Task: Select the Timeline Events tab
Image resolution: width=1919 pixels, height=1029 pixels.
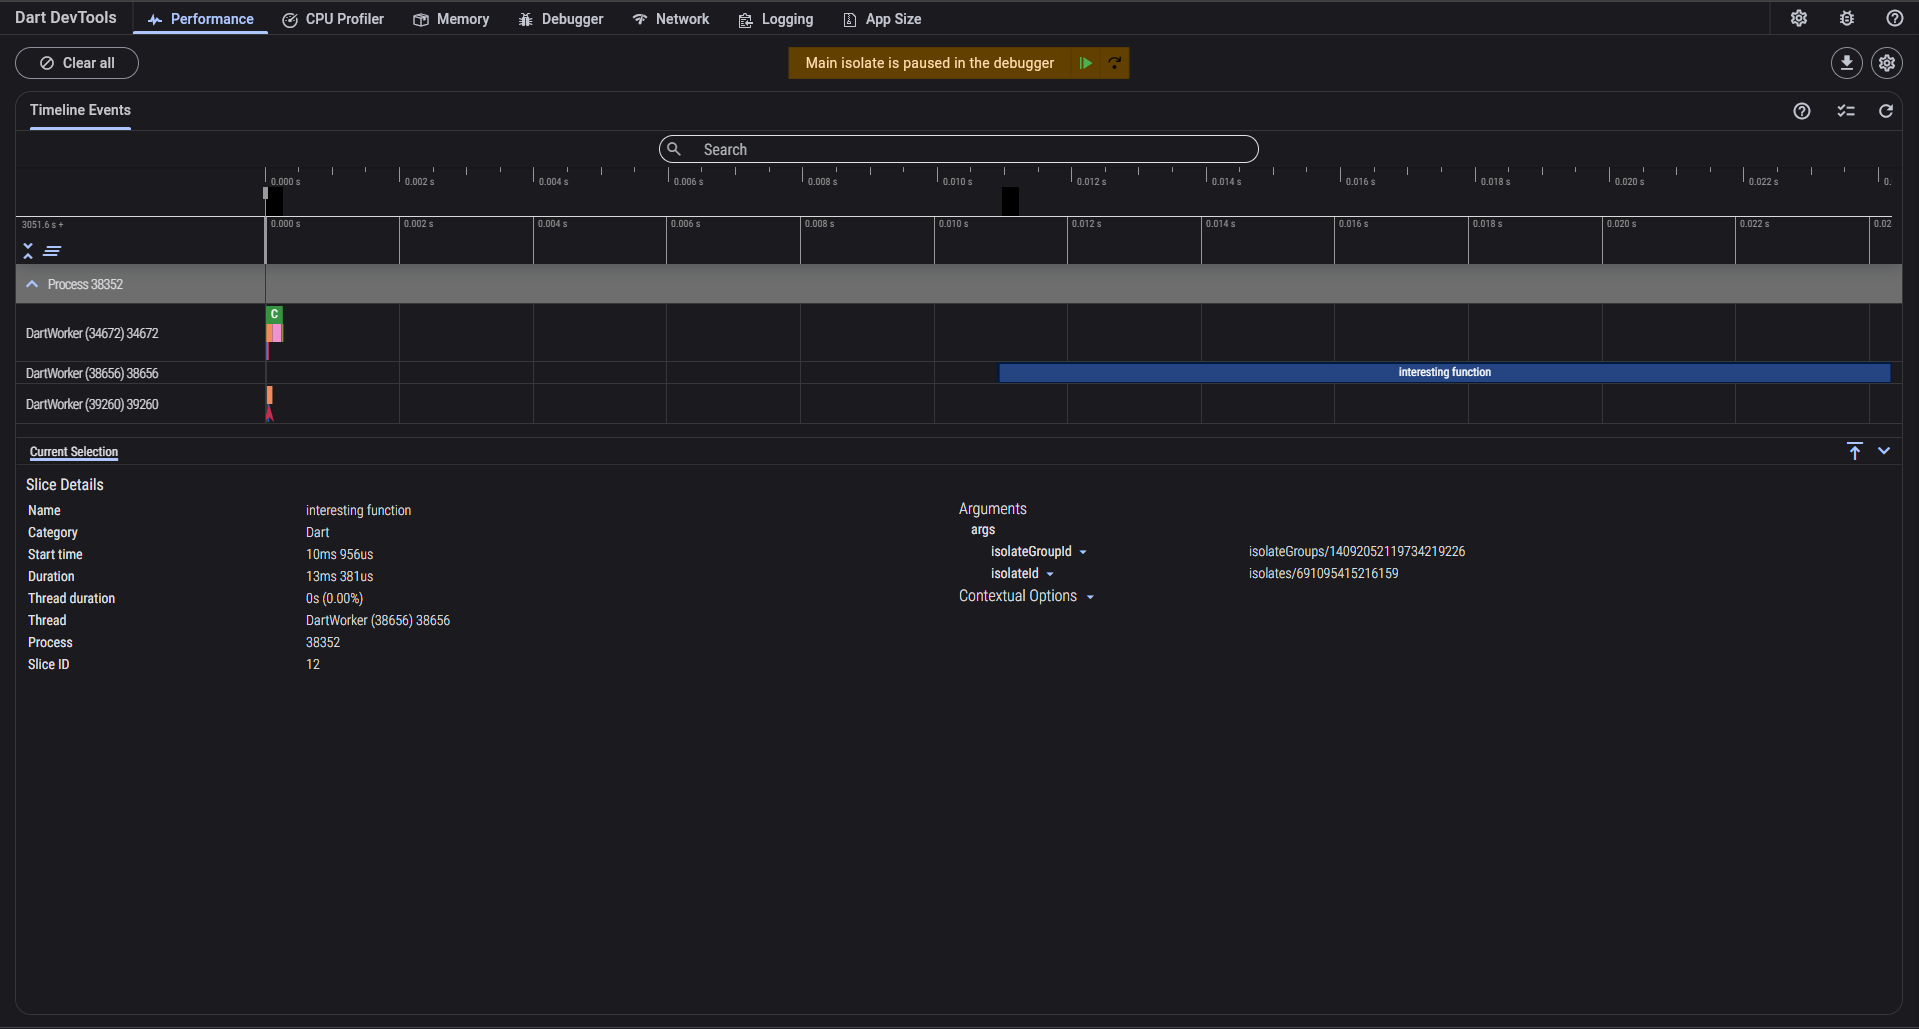Action: 80,110
